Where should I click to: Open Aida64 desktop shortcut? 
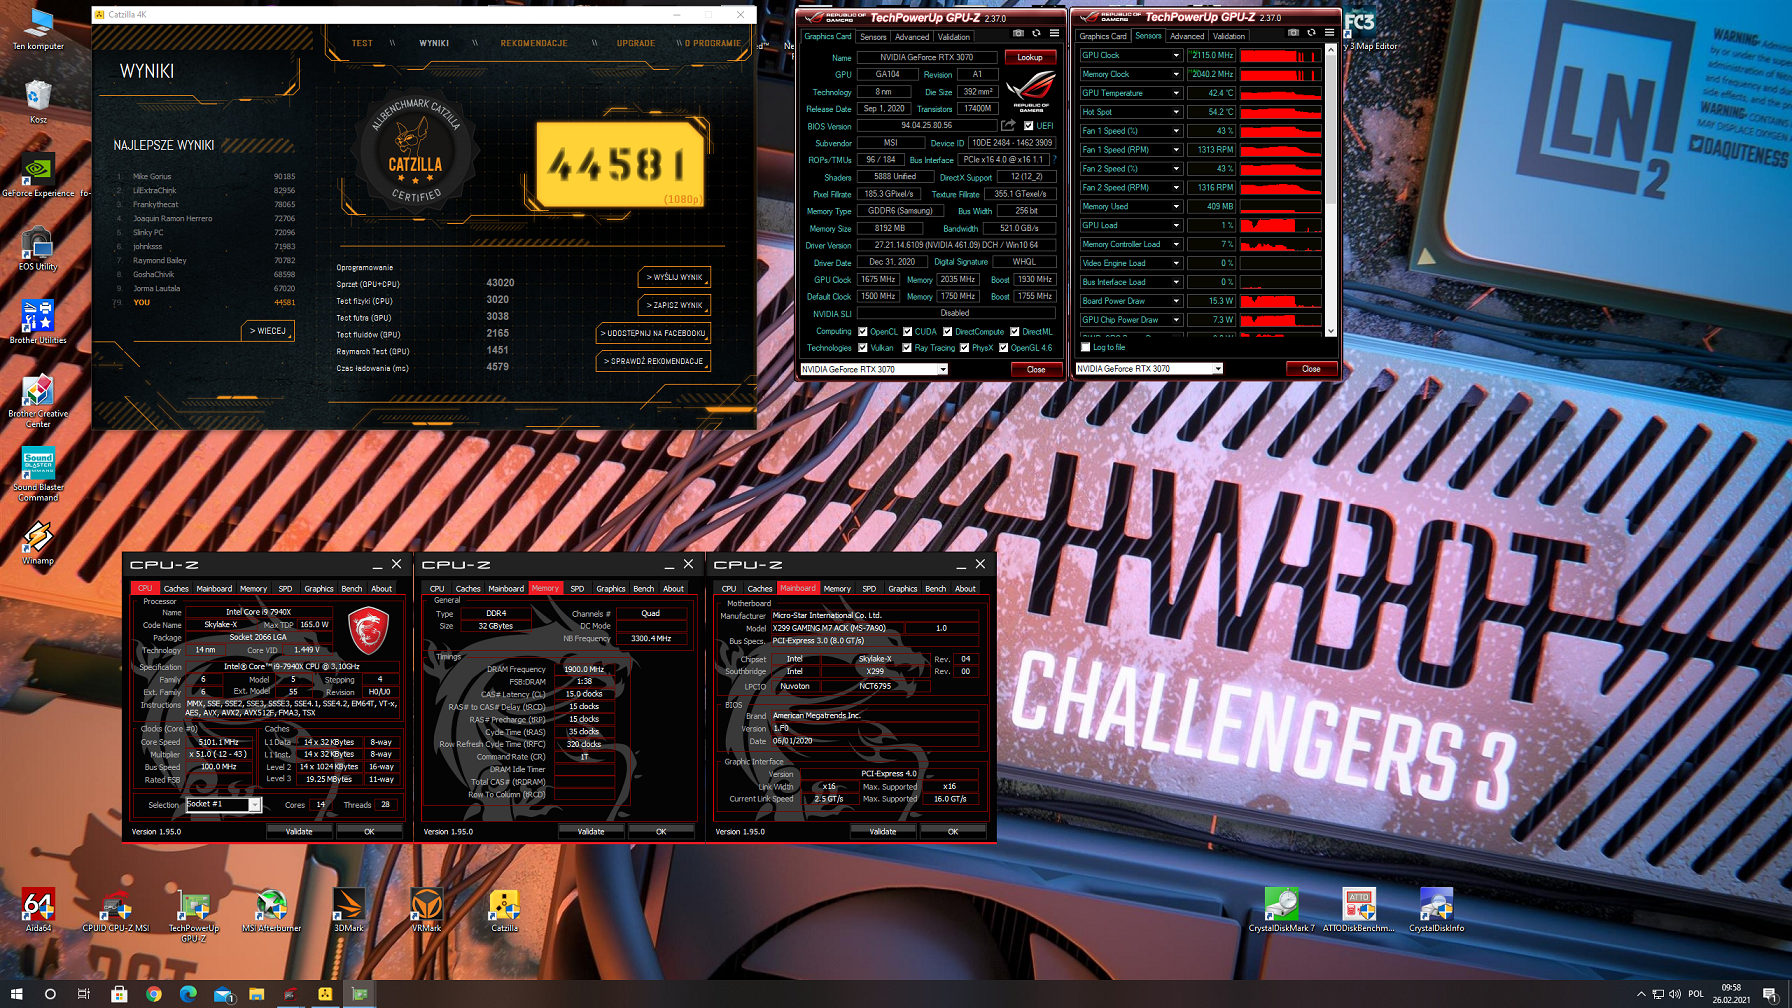point(38,910)
